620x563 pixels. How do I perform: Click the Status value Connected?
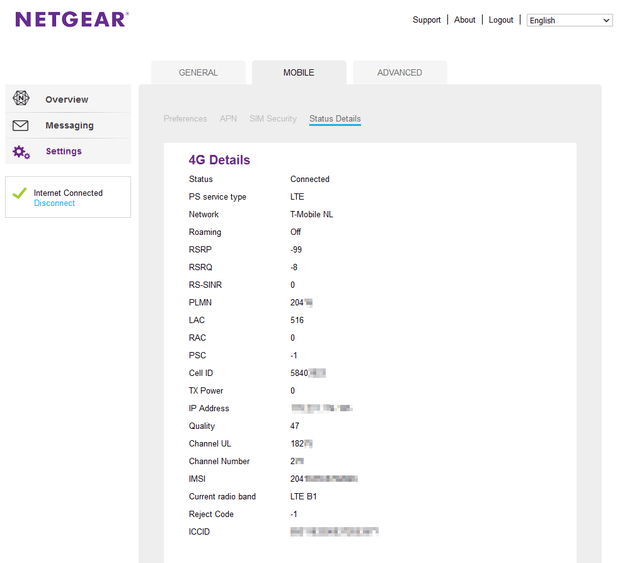point(310,179)
